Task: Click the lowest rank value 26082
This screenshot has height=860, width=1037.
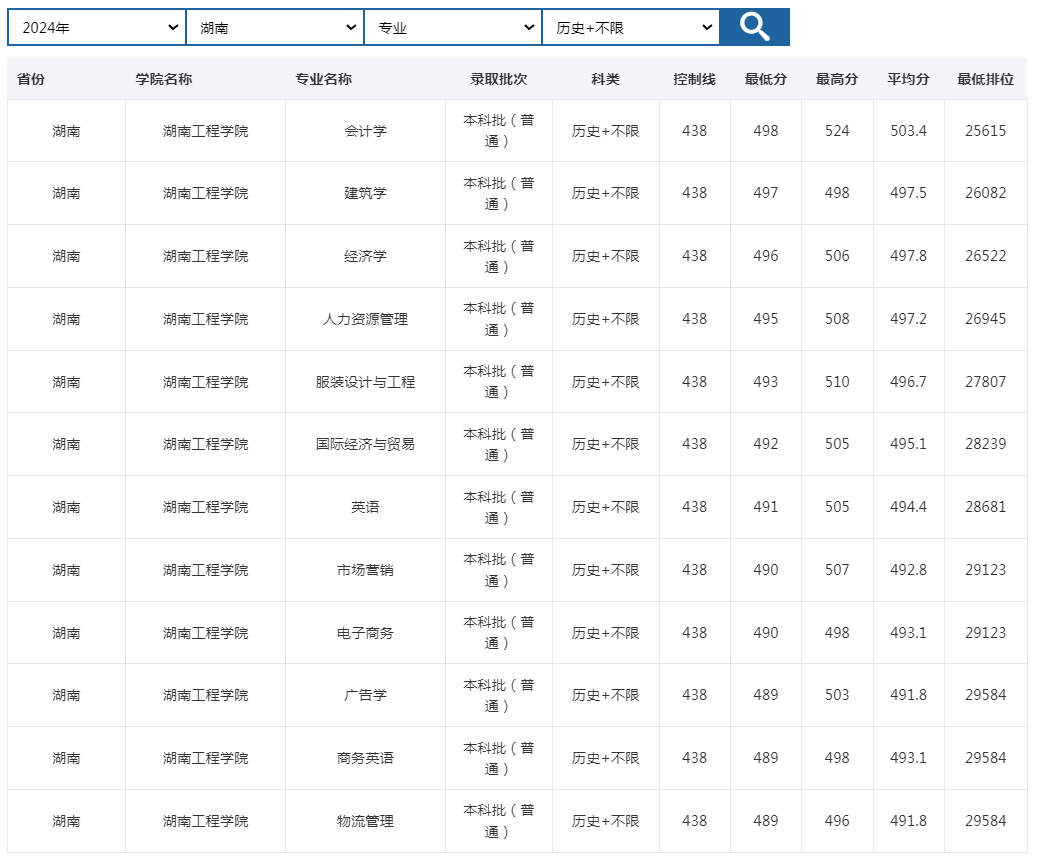Action: pyautogui.click(x=985, y=193)
